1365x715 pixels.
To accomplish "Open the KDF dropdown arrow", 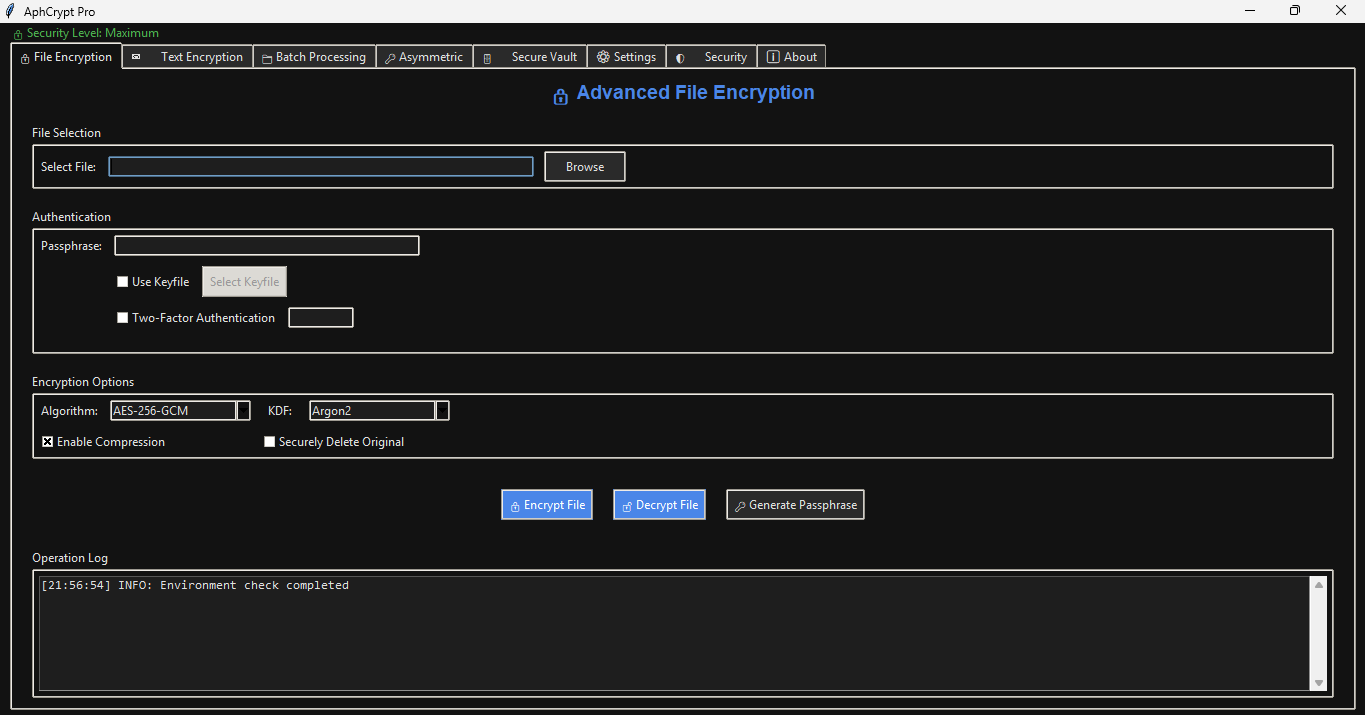I will [x=442, y=411].
